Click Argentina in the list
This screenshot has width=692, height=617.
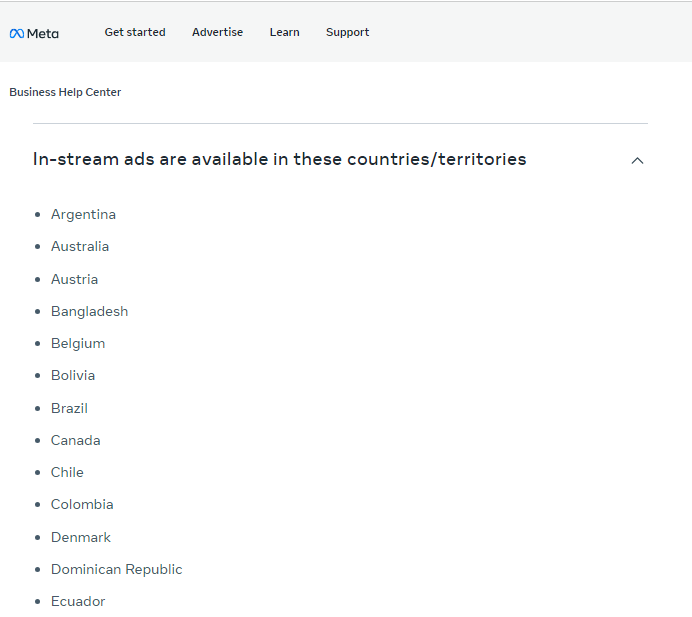coord(83,214)
